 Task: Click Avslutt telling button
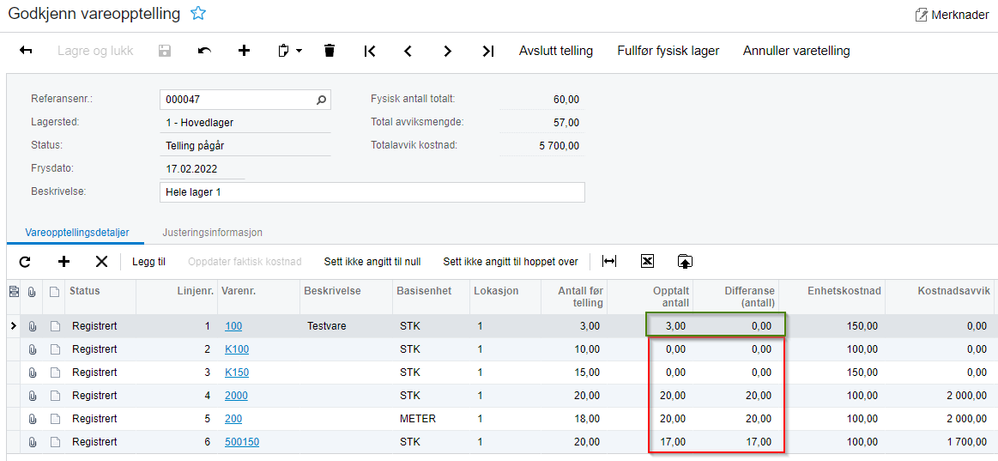pos(556,51)
